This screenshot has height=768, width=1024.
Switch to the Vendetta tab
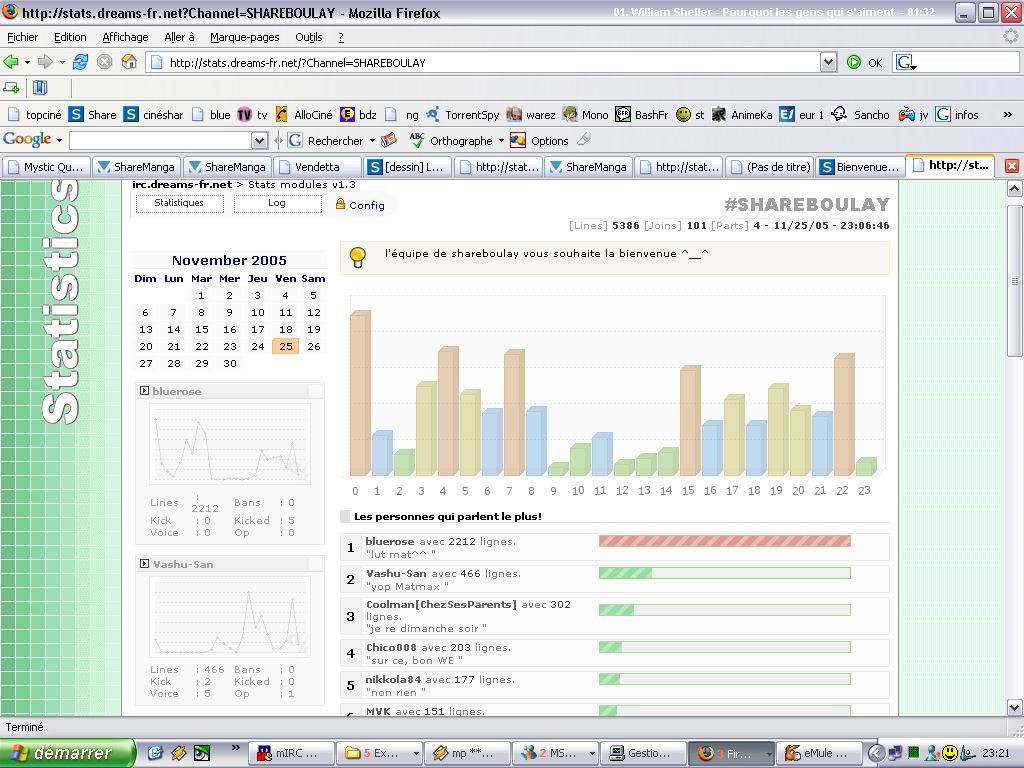[317, 167]
